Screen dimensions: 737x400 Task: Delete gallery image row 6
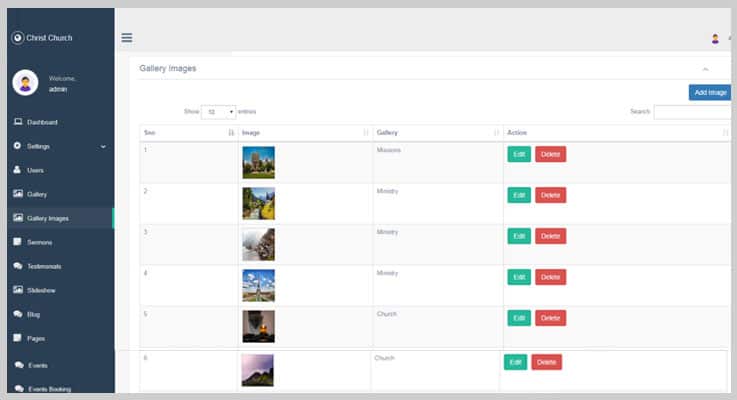click(x=547, y=362)
